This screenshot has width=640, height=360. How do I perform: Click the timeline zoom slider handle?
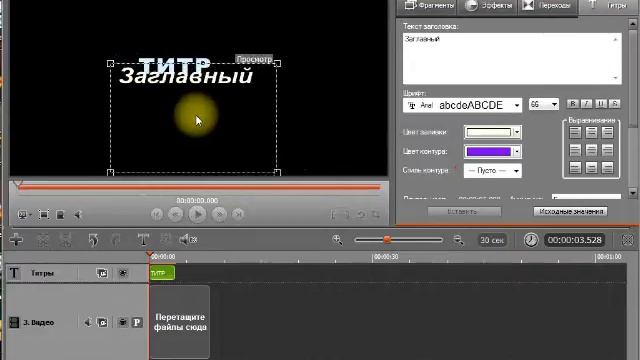click(387, 240)
